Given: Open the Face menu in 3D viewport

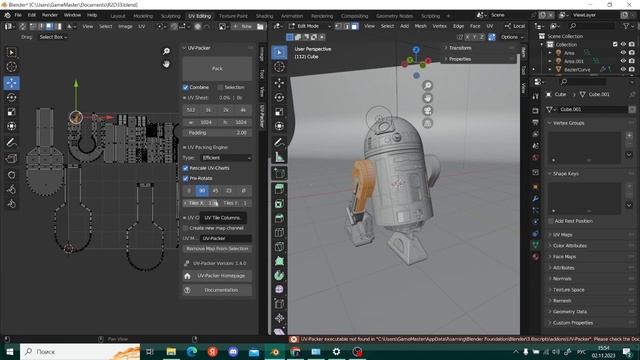Looking at the screenshot, I should (475, 26).
